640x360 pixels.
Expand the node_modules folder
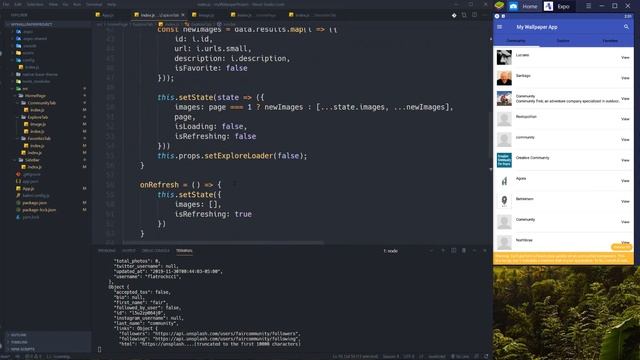coord(36,81)
